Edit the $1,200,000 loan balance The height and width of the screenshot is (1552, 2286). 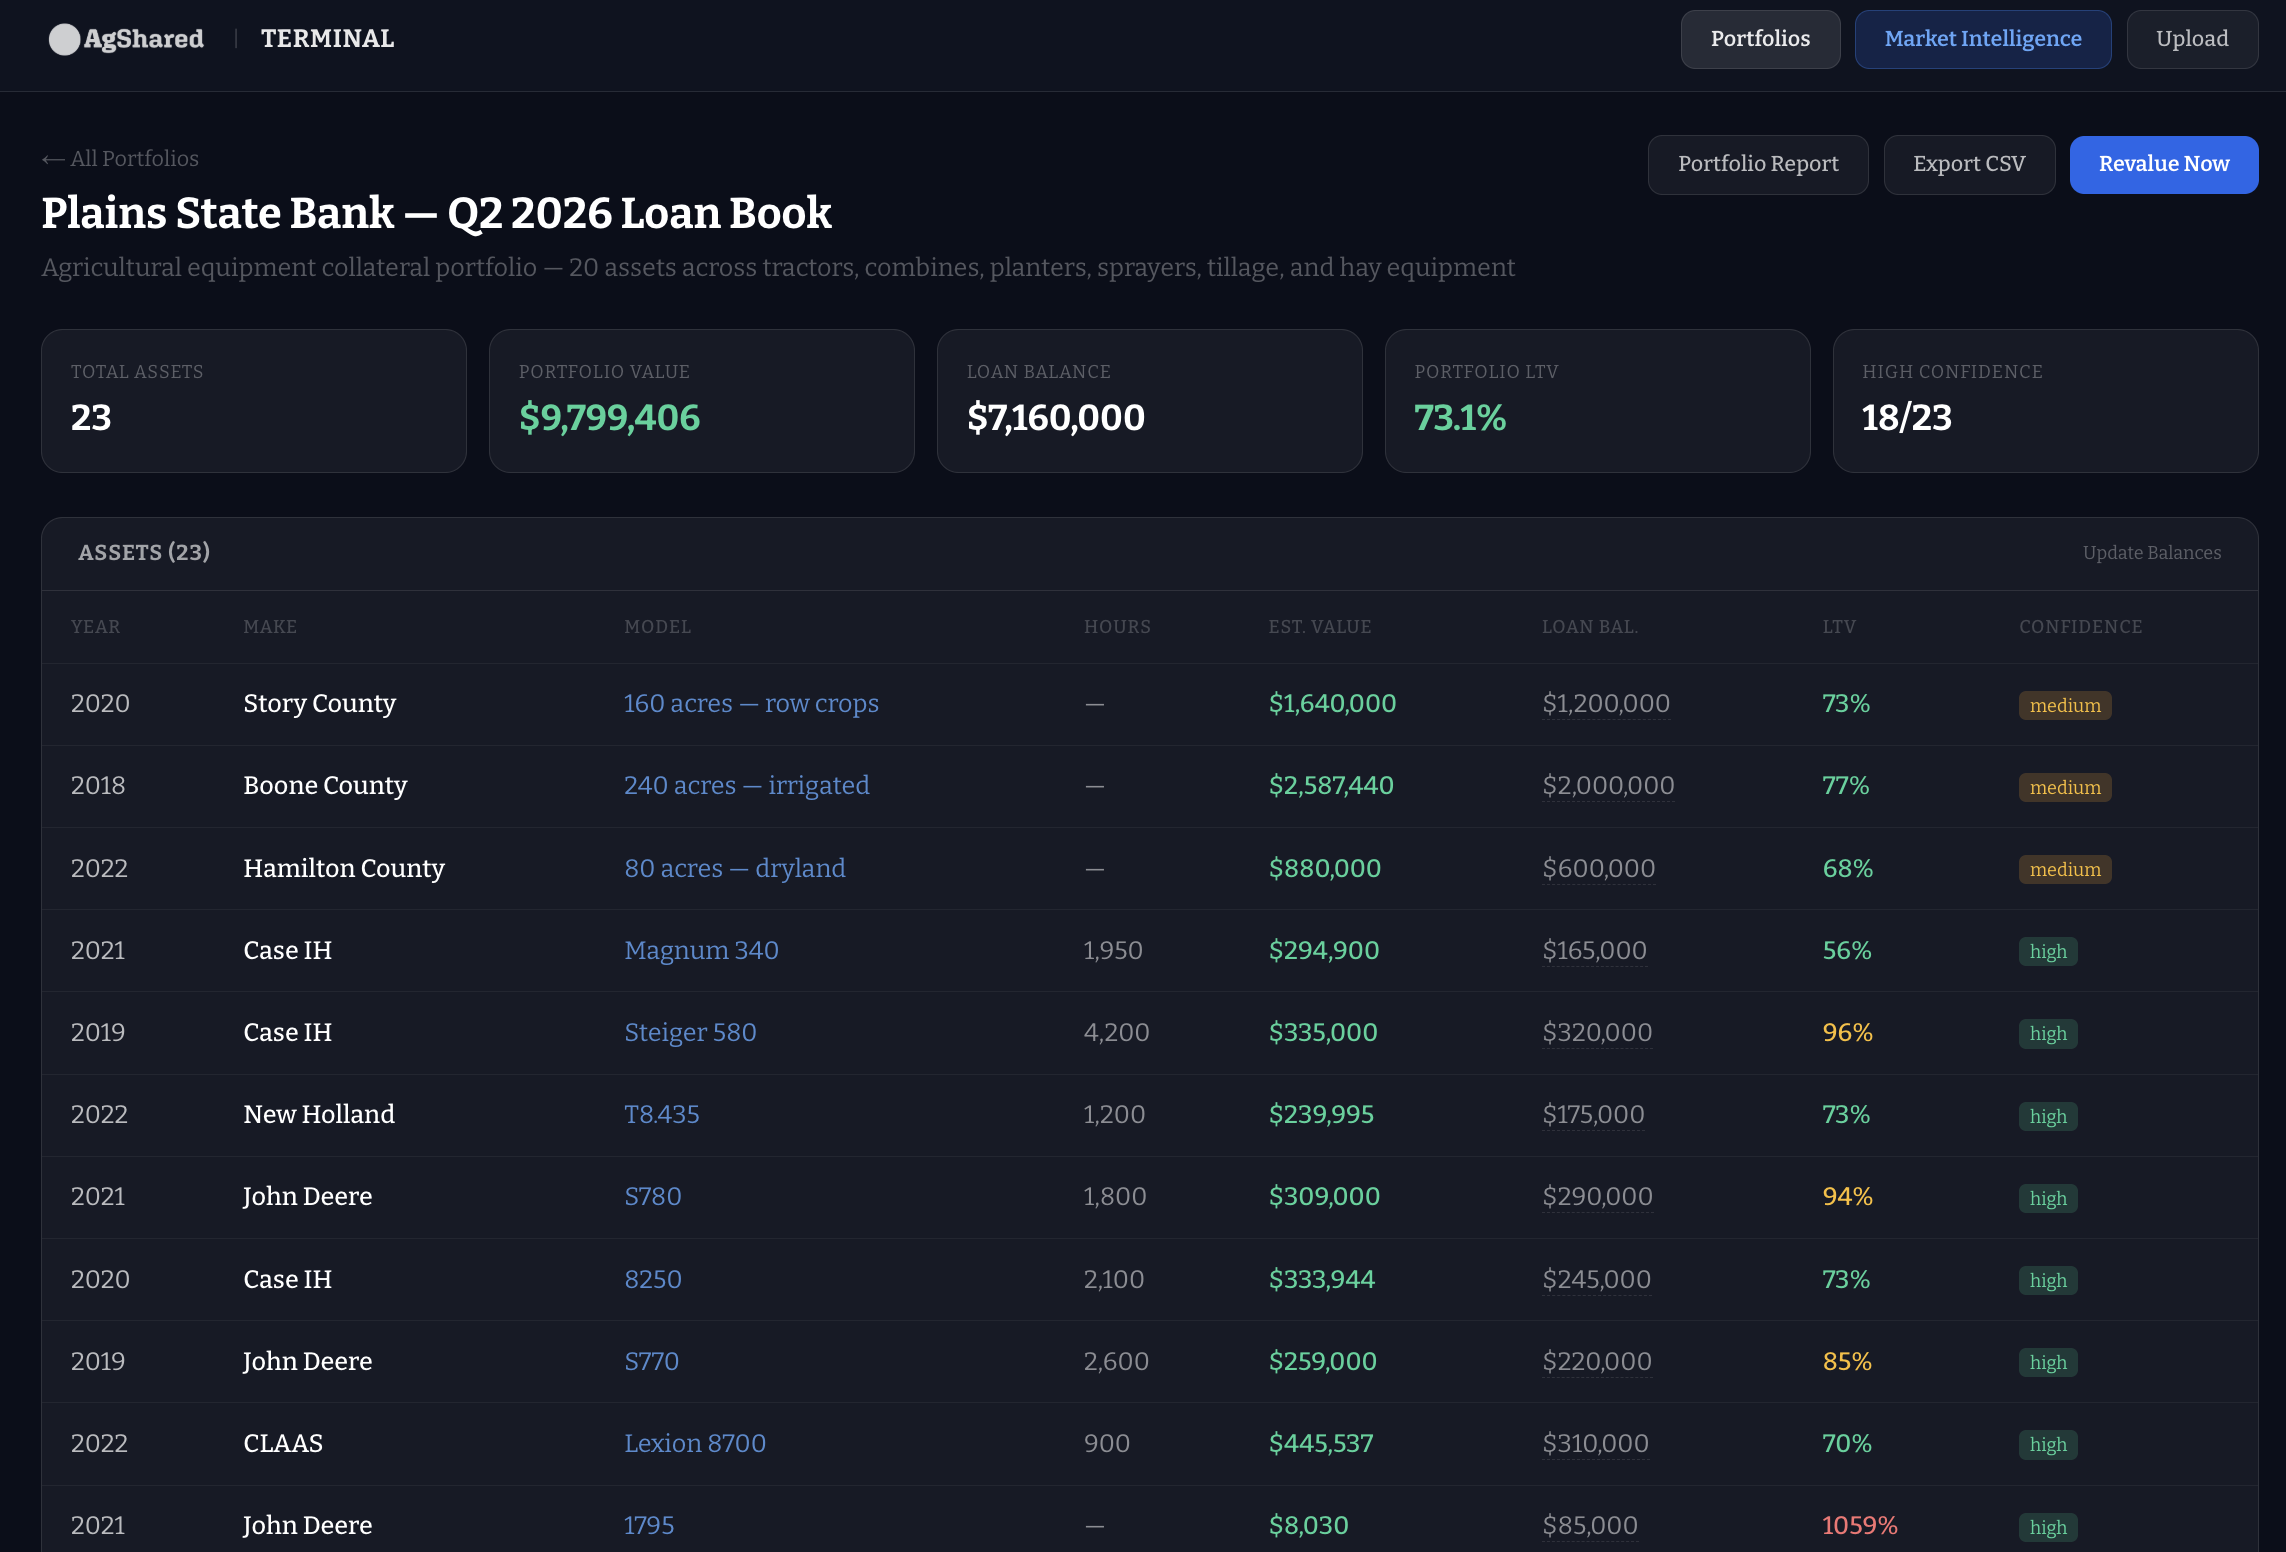pyautogui.click(x=1606, y=703)
